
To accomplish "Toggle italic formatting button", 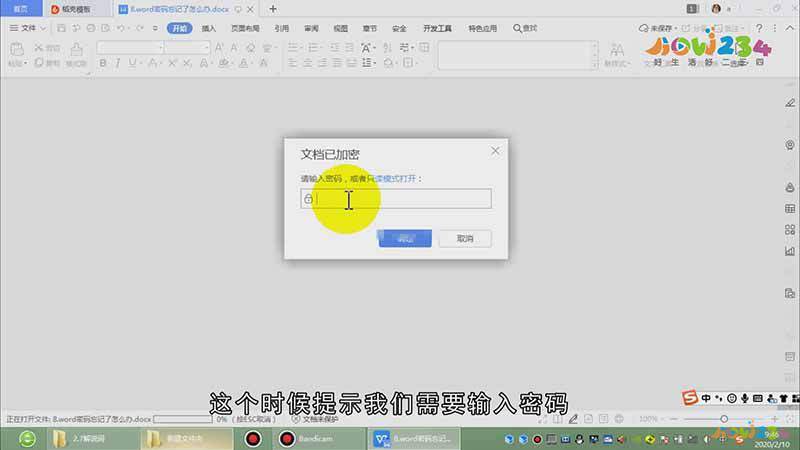I will [x=118, y=63].
